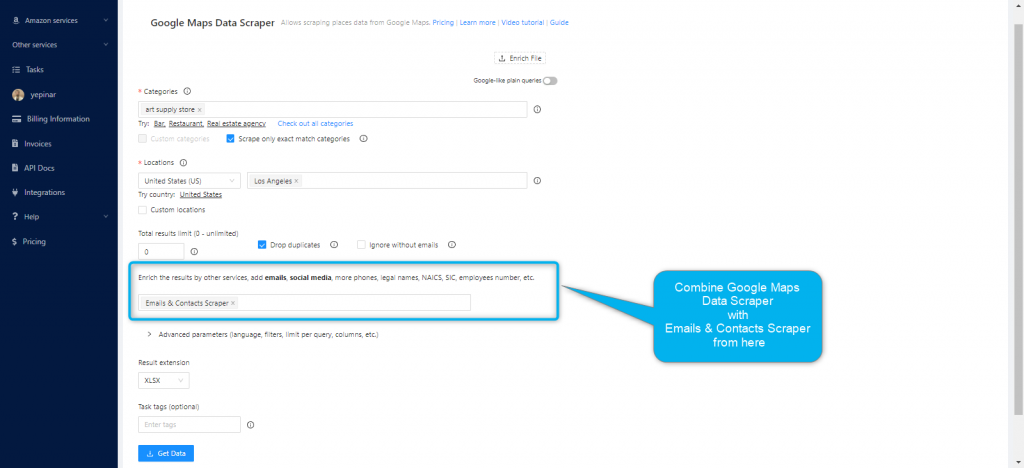The image size is (1024, 468).
Task: Click the info icon beside Task tags field
Action: click(250, 425)
